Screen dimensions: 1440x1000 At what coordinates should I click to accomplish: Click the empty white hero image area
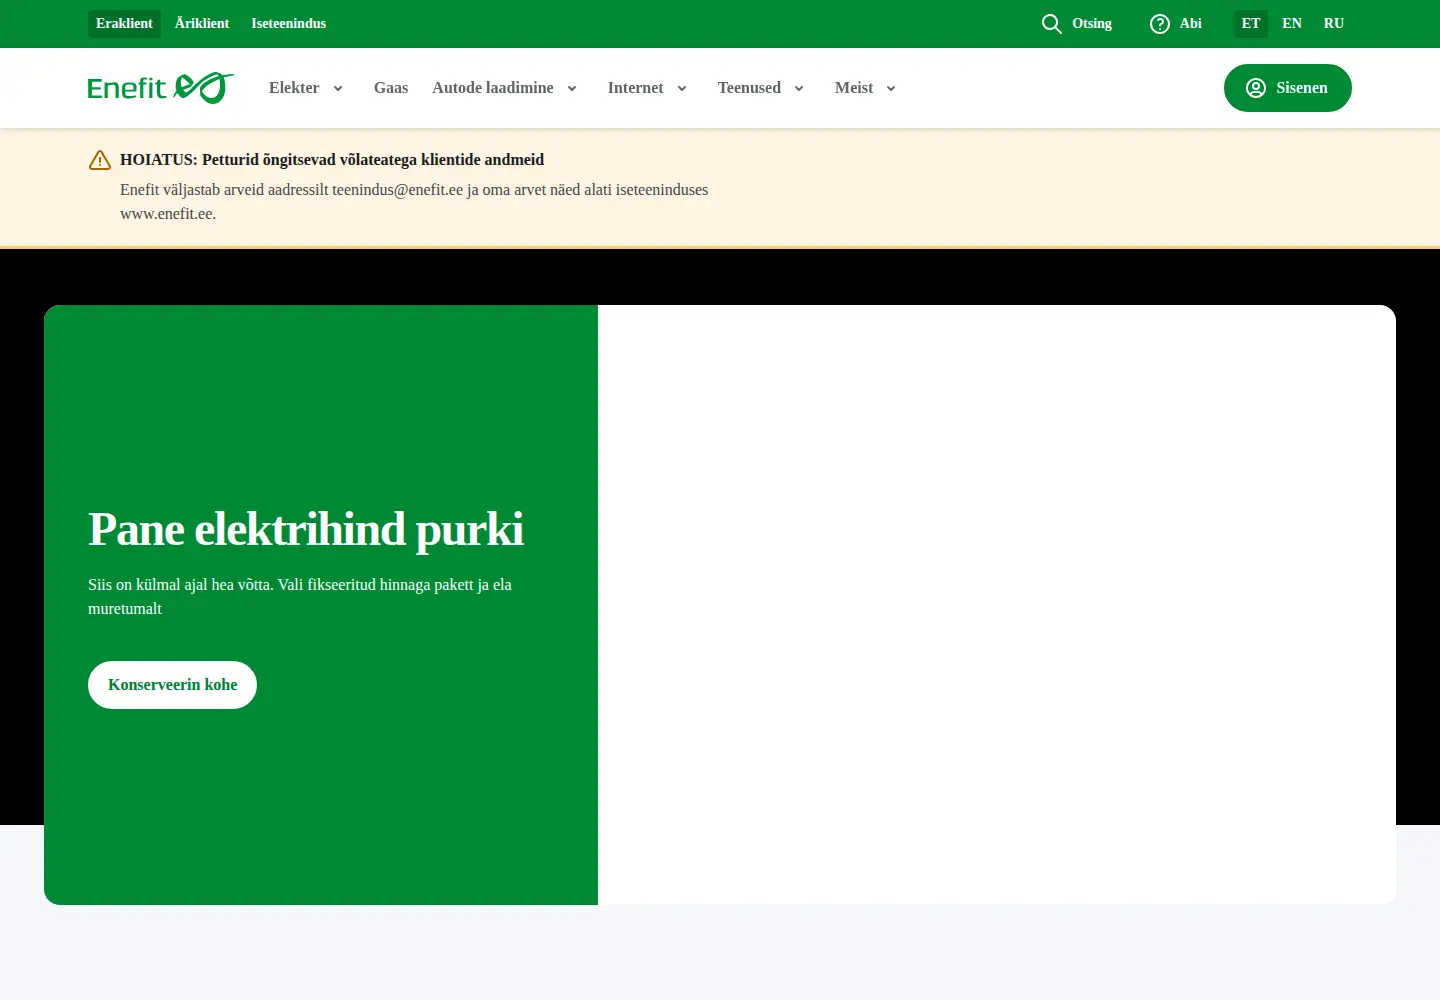(997, 605)
